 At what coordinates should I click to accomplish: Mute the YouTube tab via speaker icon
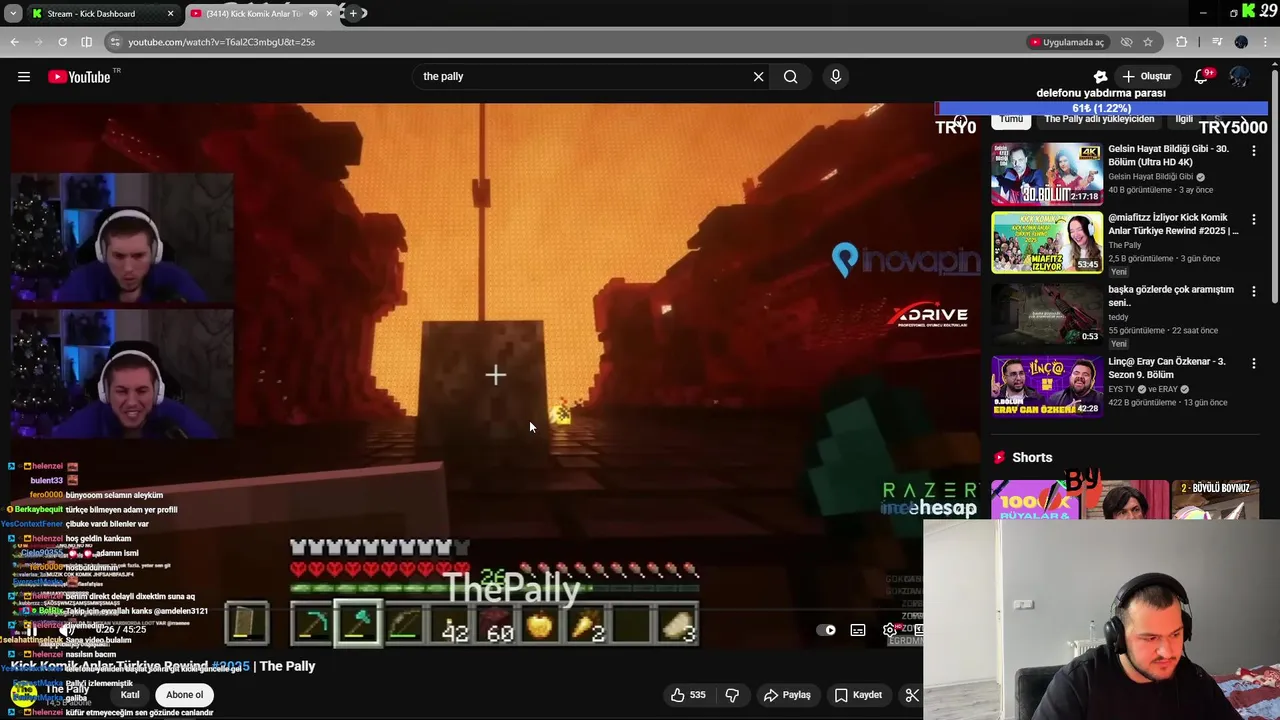tap(313, 14)
